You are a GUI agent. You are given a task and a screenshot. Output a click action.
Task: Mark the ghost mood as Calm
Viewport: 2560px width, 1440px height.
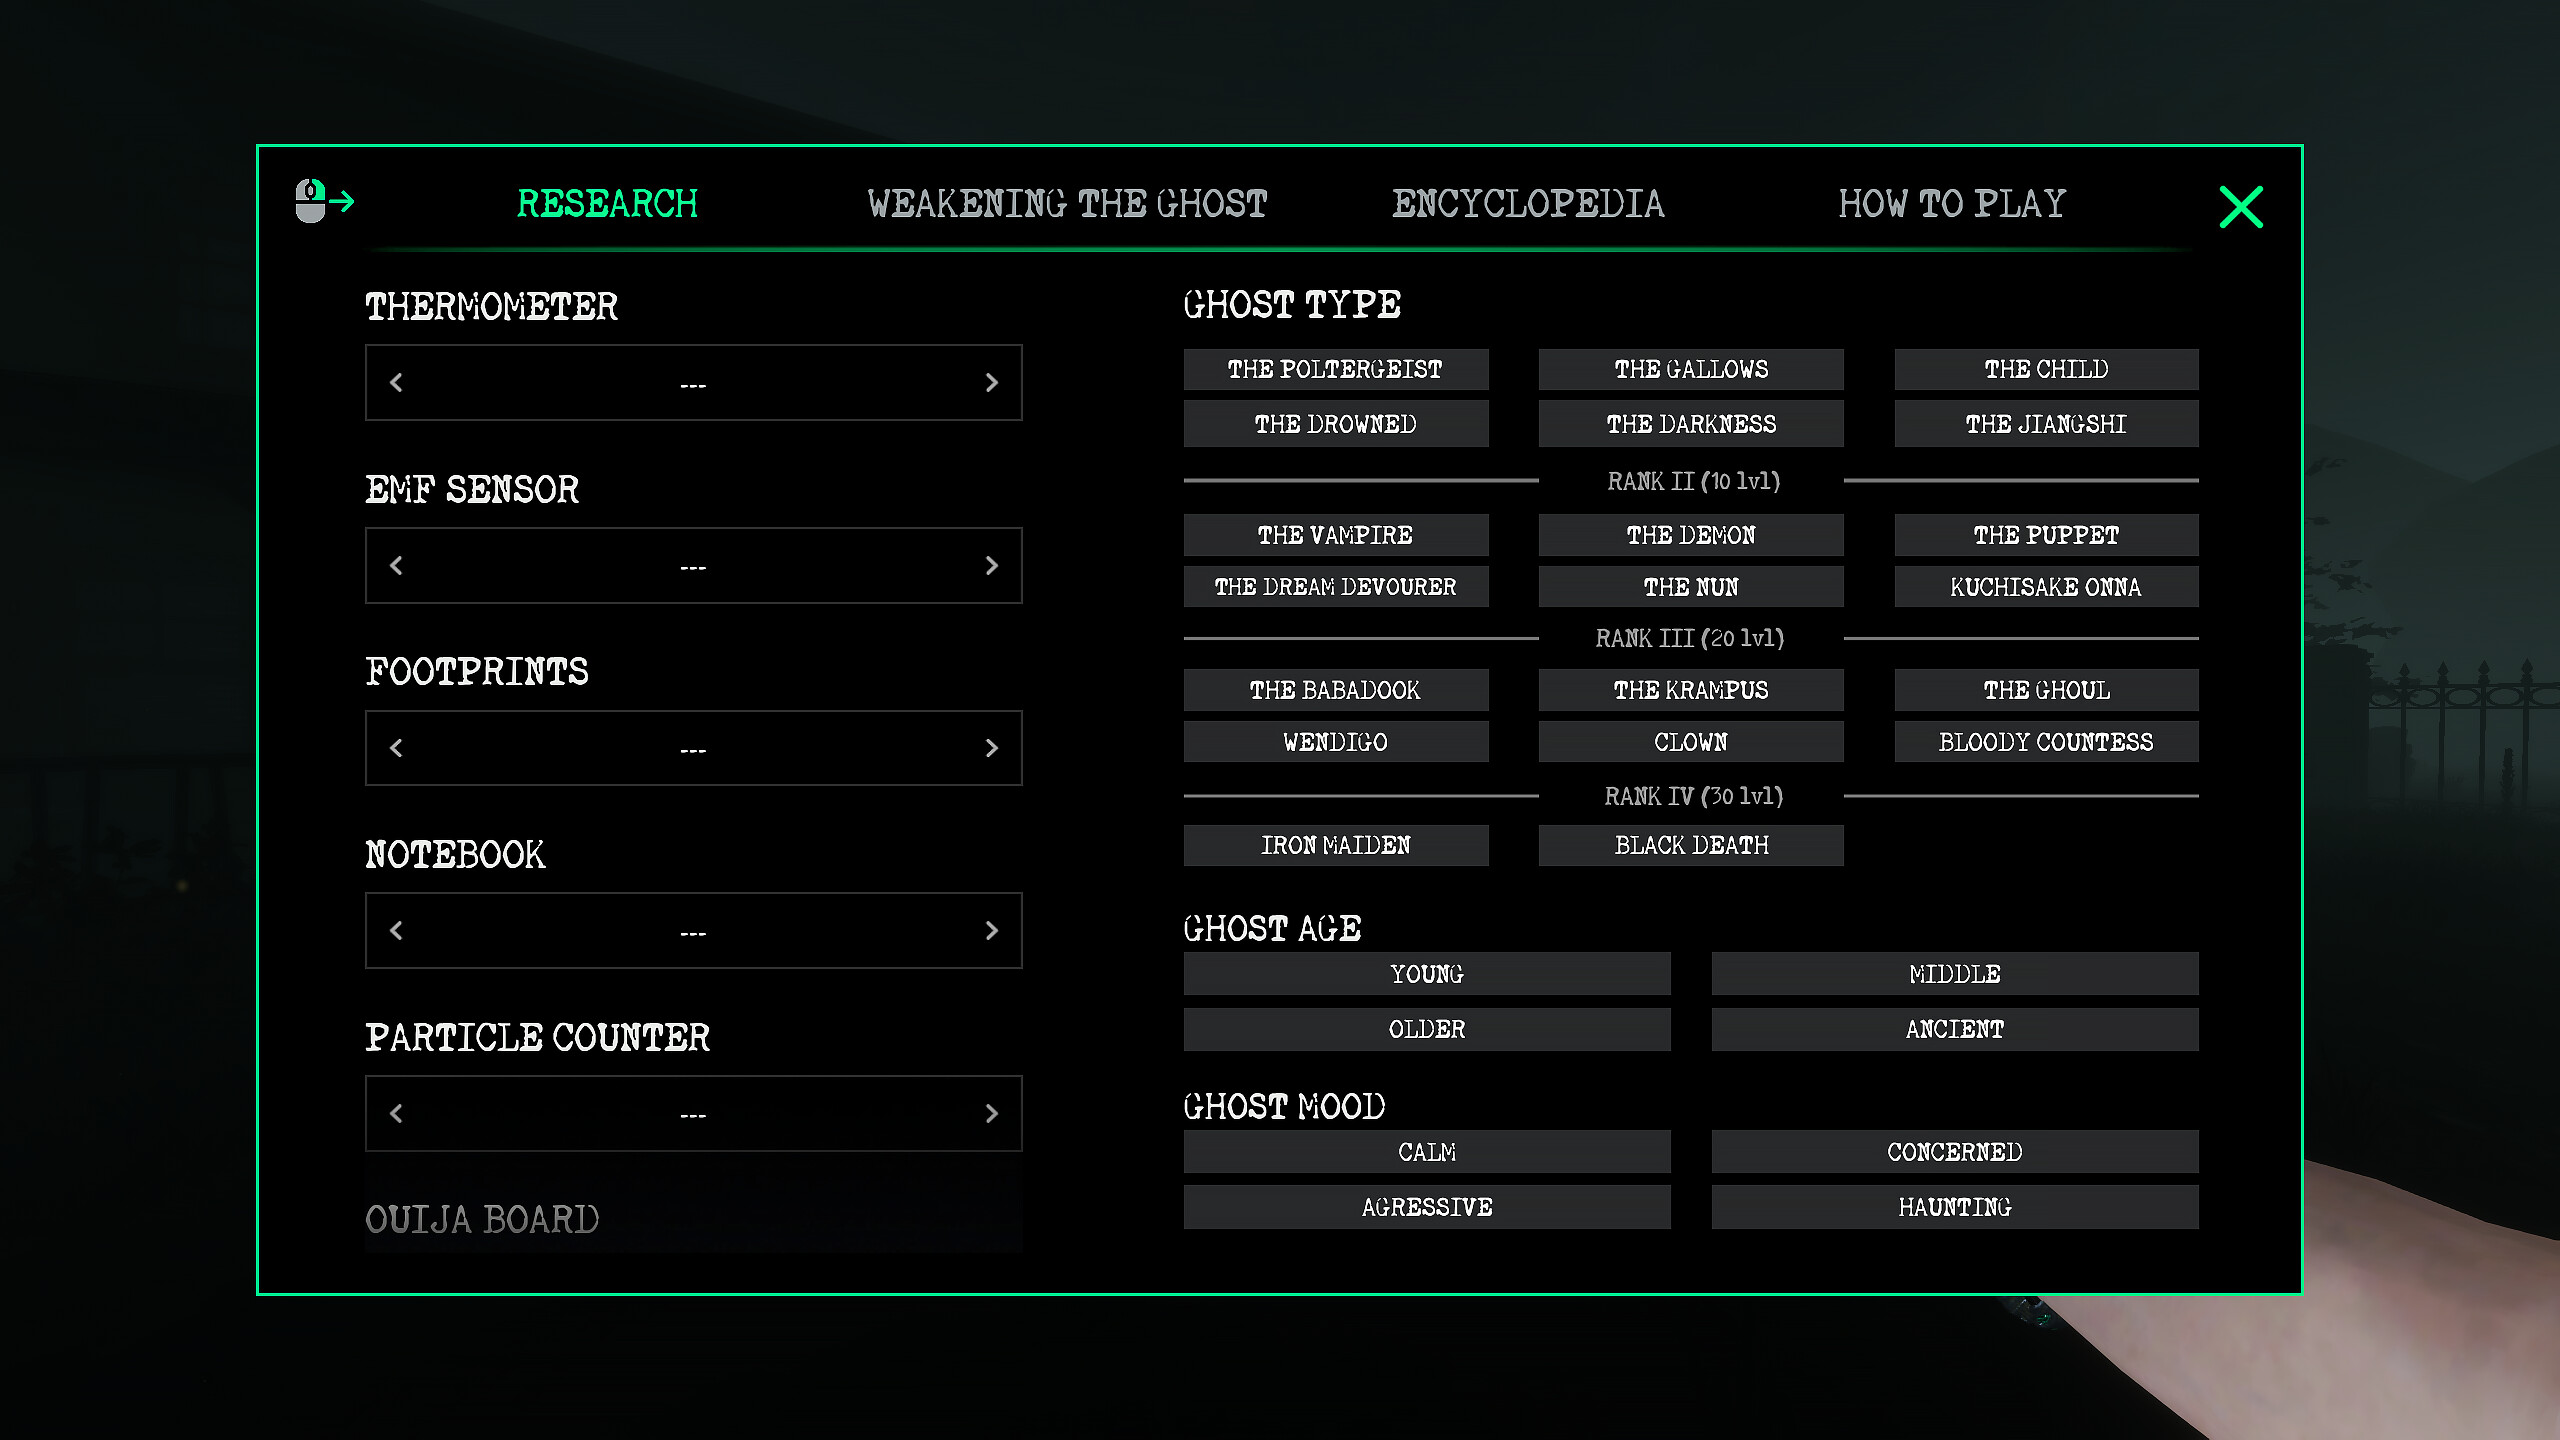coord(1426,1151)
